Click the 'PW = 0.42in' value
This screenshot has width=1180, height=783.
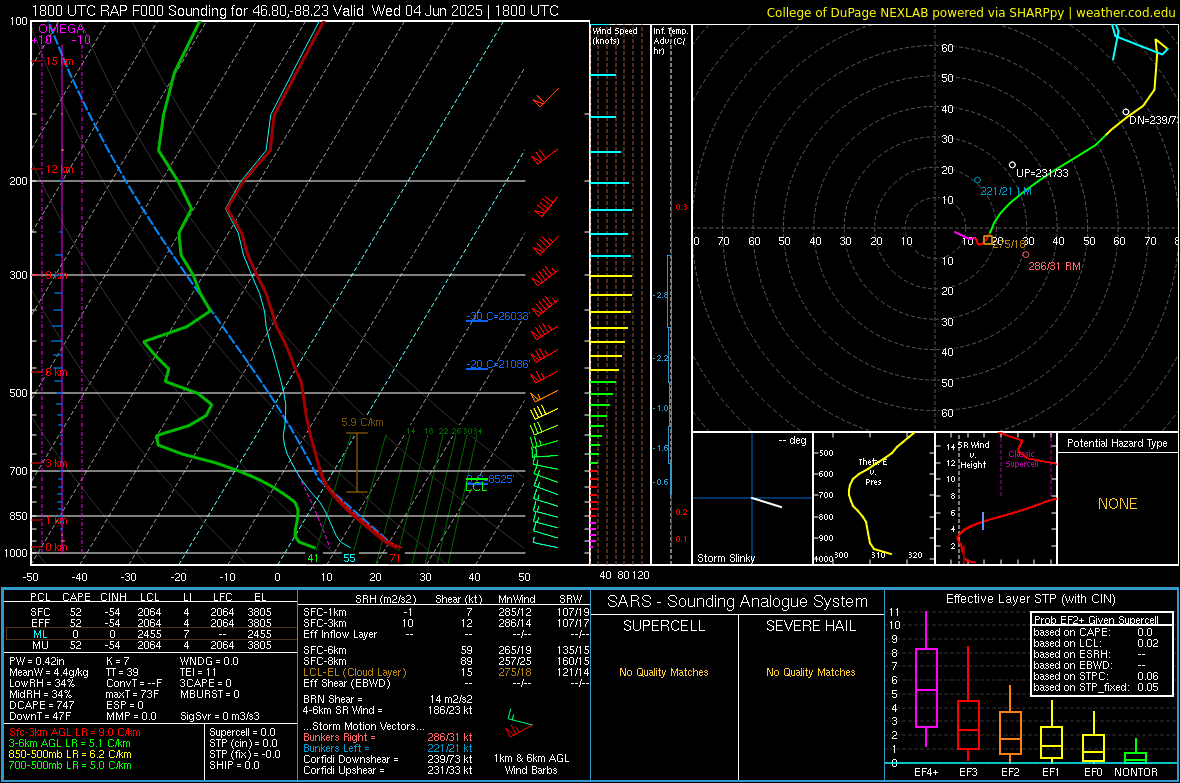coord(37,661)
